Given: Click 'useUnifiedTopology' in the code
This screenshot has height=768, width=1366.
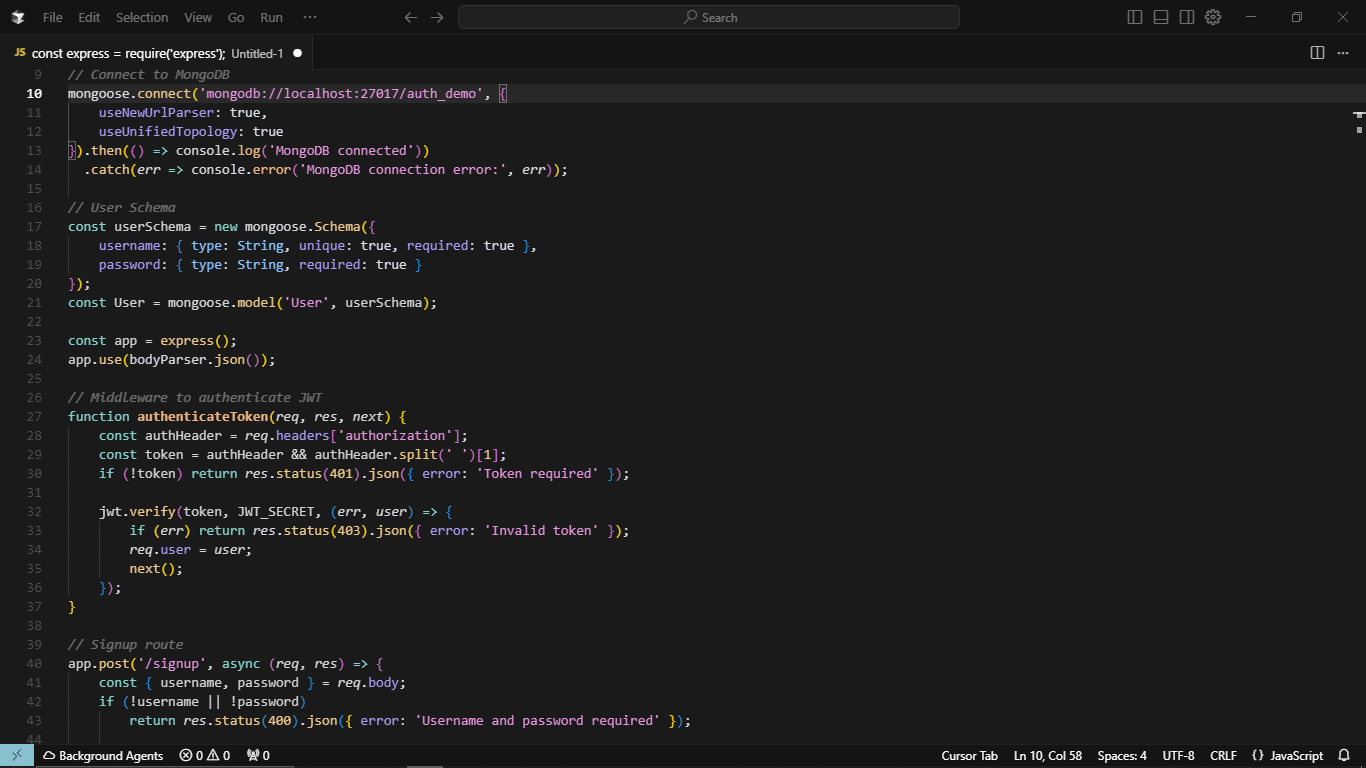Looking at the screenshot, I should (x=168, y=132).
